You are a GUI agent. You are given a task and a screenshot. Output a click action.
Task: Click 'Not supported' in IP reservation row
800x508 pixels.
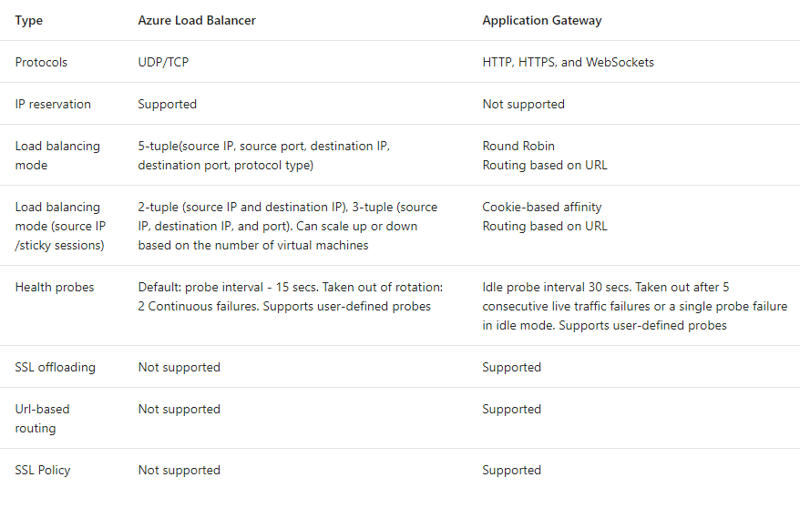[523, 104]
